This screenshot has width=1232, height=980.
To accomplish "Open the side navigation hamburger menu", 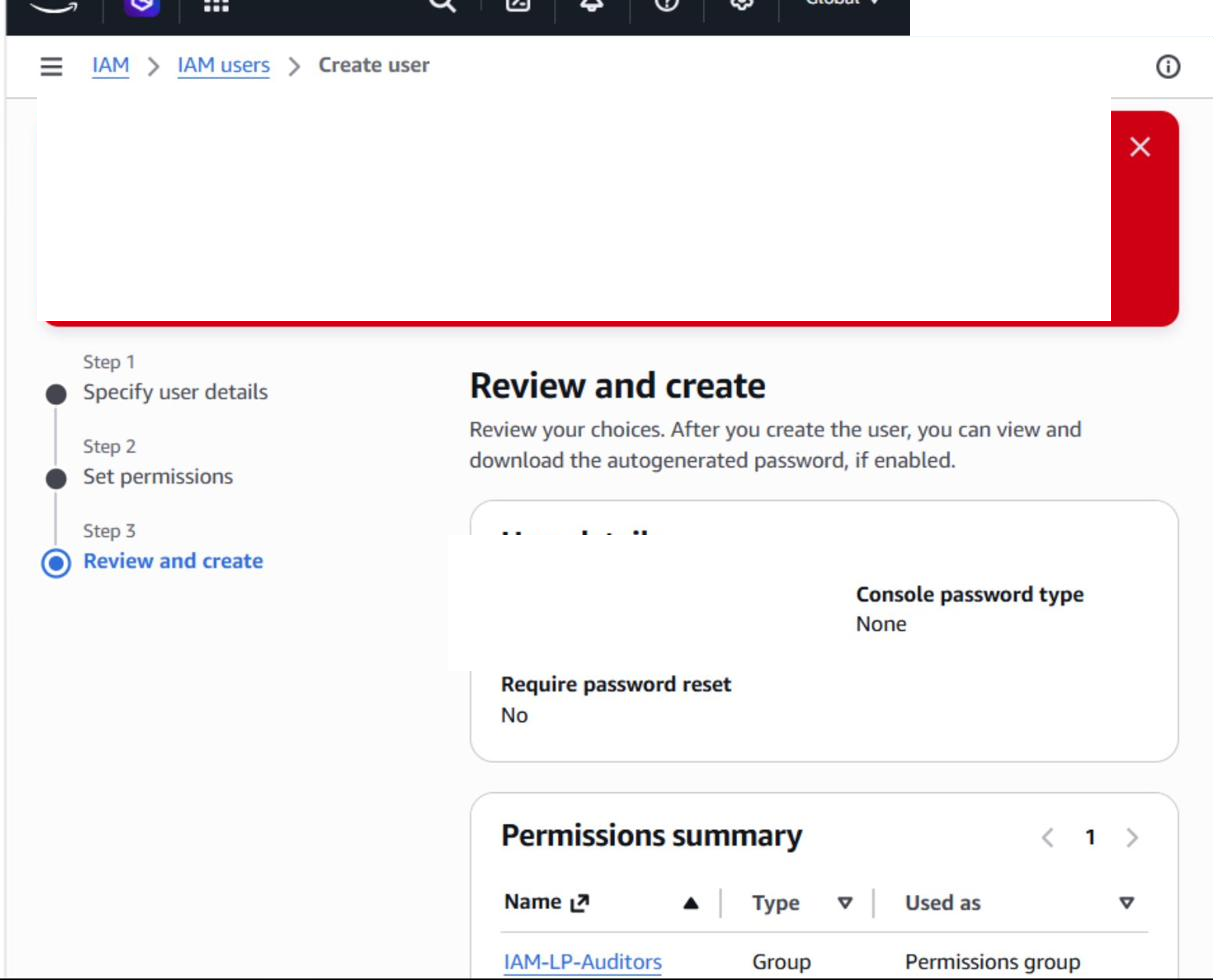I will pos(51,66).
